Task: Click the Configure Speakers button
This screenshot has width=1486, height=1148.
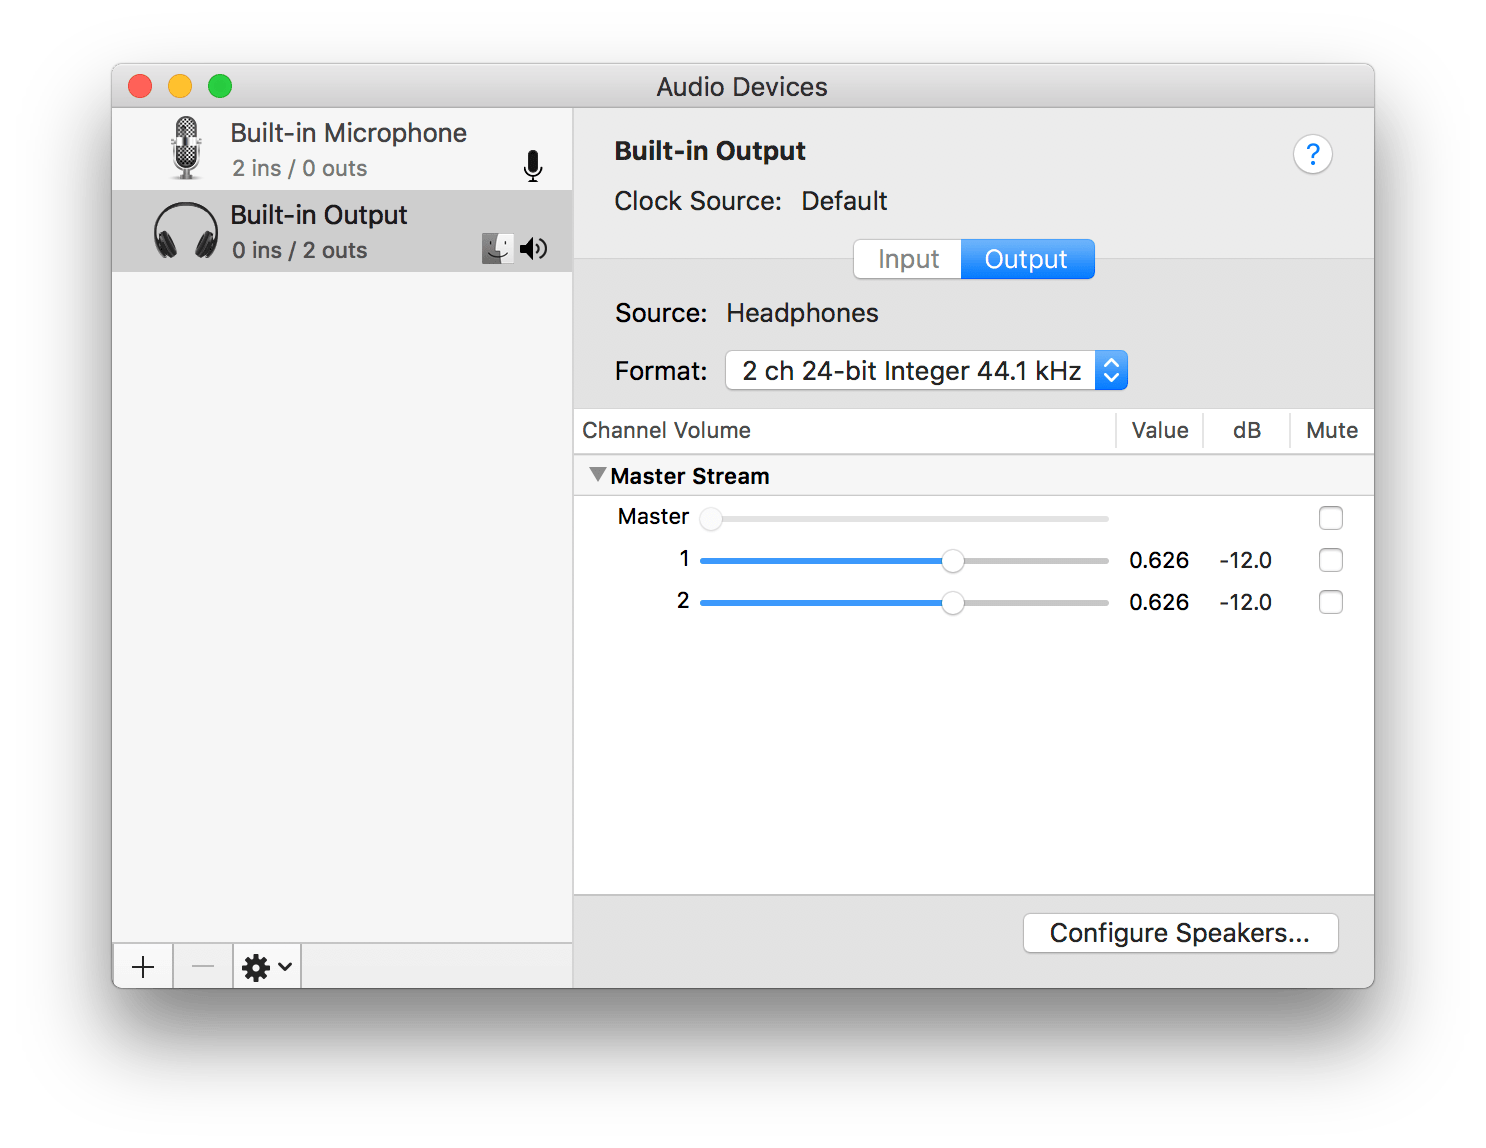Action: coord(1180,932)
